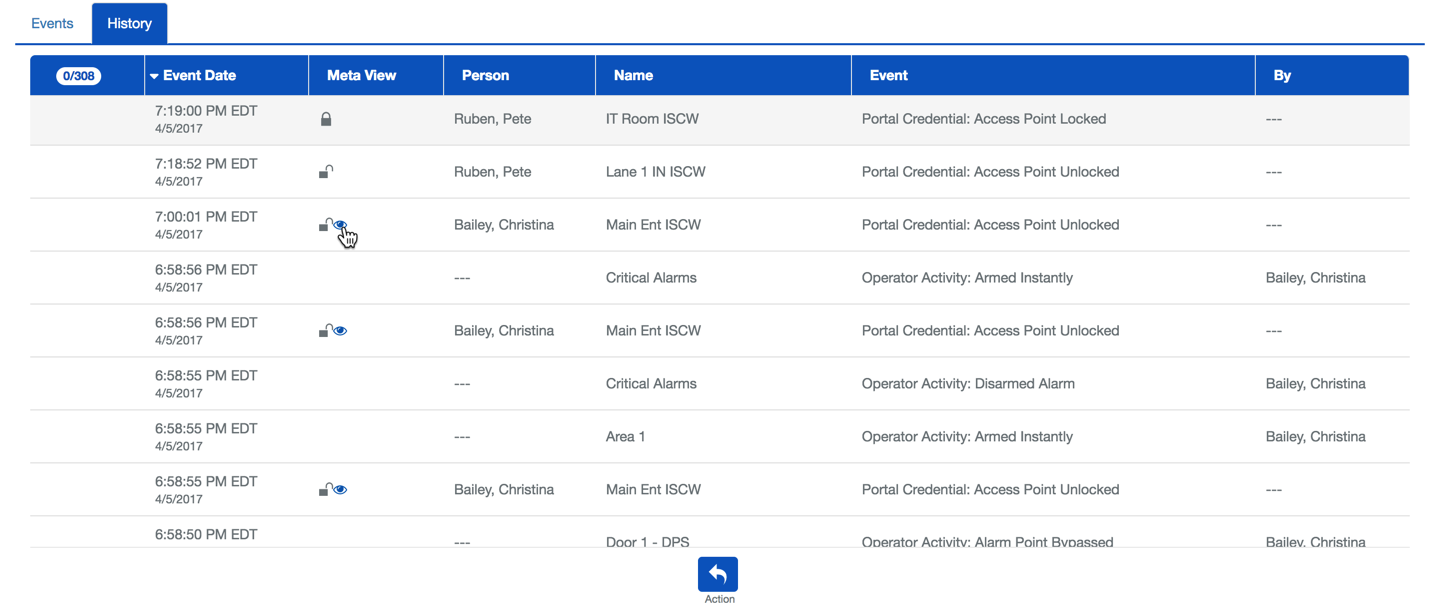Viewport: 1440px width, 614px height.
Task: Click "Operator Activity: Armed Instantly" for Area 1
Action: point(967,437)
